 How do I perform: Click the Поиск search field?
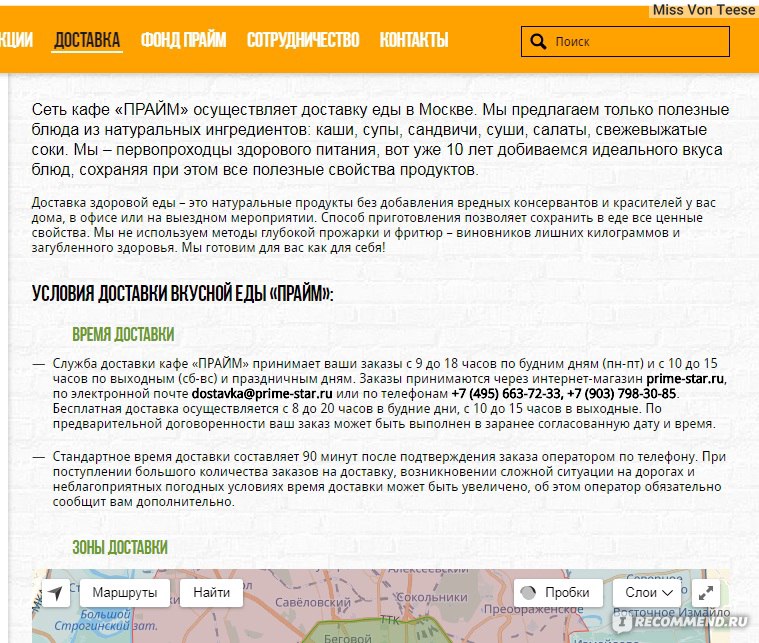click(625, 42)
